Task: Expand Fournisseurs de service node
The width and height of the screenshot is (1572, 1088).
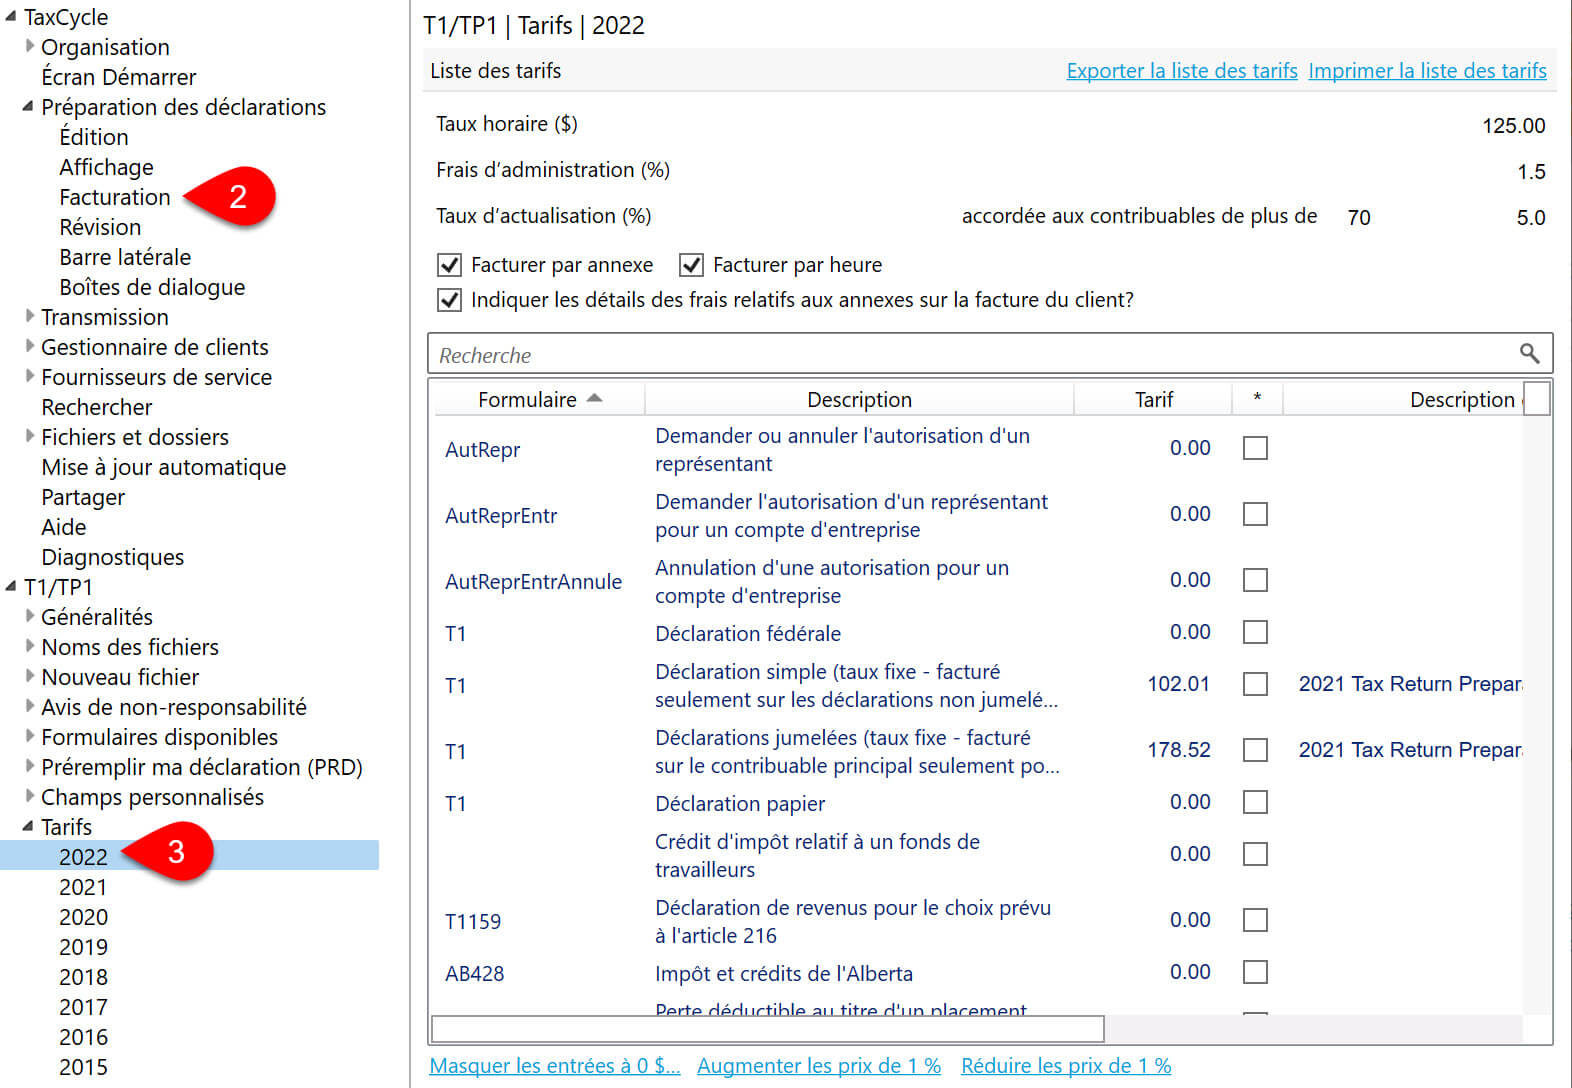Action: coord(30,376)
